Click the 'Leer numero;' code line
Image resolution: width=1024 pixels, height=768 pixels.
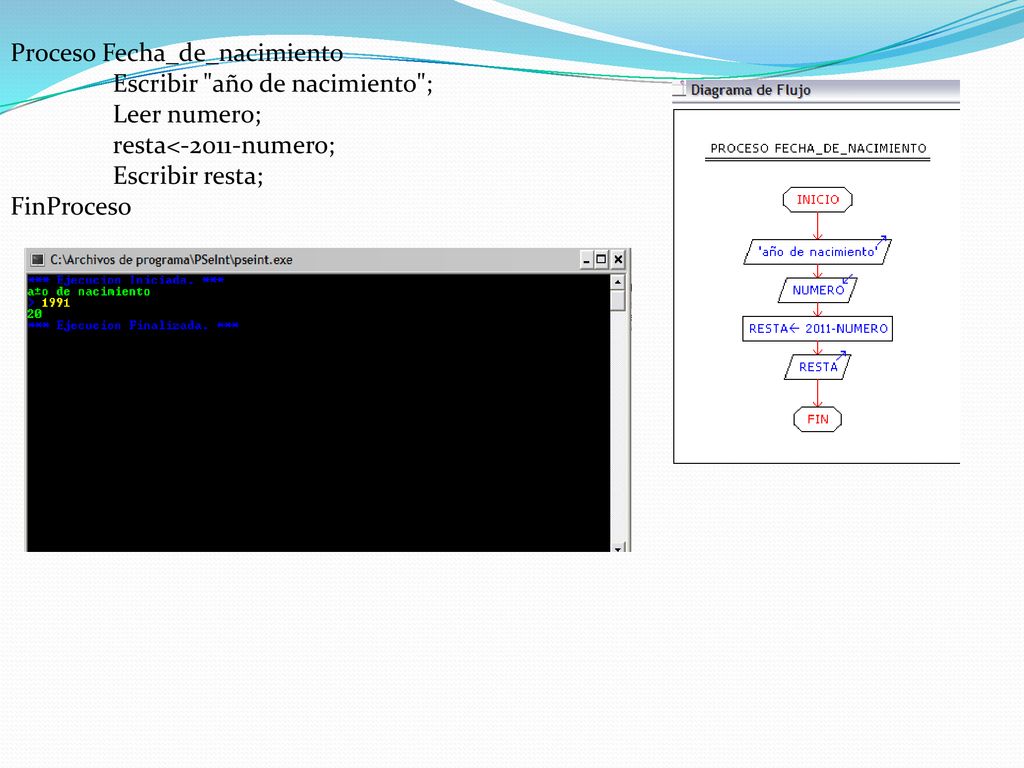click(x=187, y=114)
